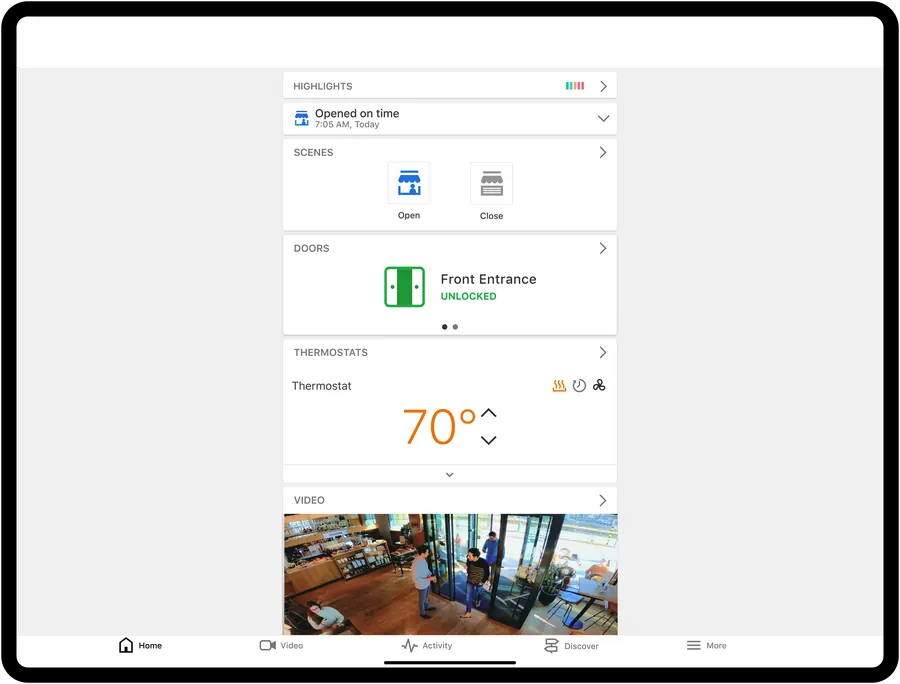900x684 pixels.
Task: Go to second door page dot
Action: 455,327
